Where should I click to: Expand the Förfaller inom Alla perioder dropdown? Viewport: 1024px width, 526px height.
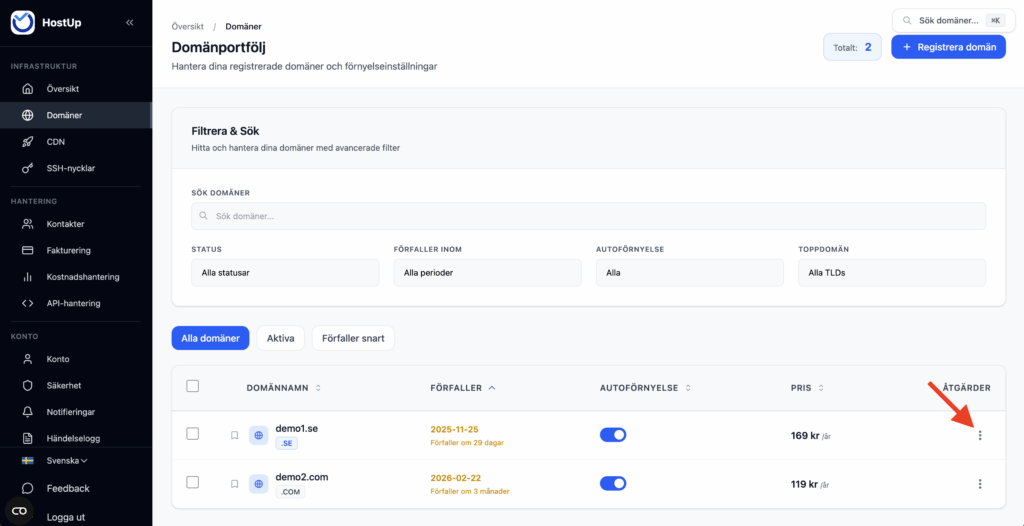point(487,273)
